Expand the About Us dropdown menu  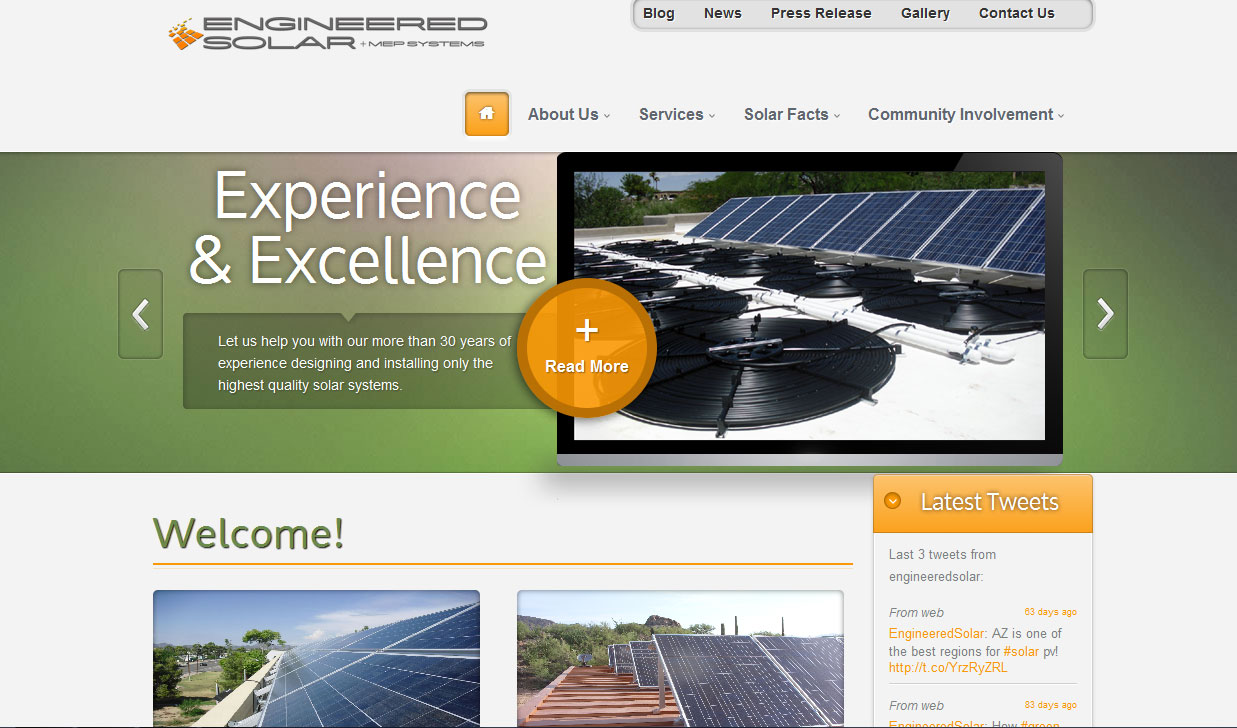[x=568, y=114]
